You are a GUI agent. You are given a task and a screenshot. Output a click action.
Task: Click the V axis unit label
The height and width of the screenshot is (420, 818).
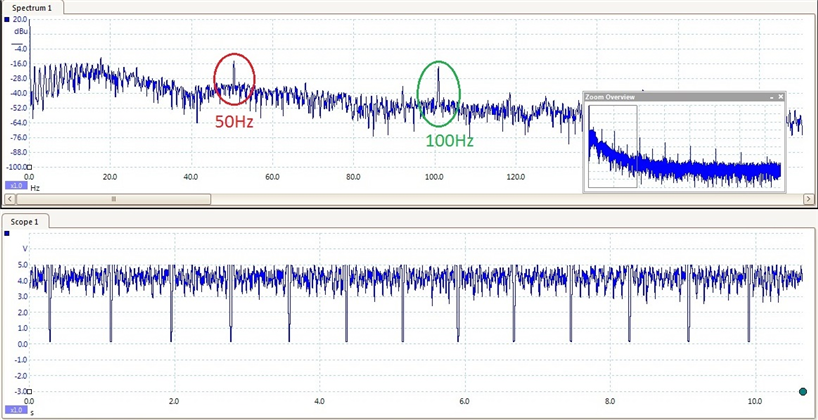24,248
